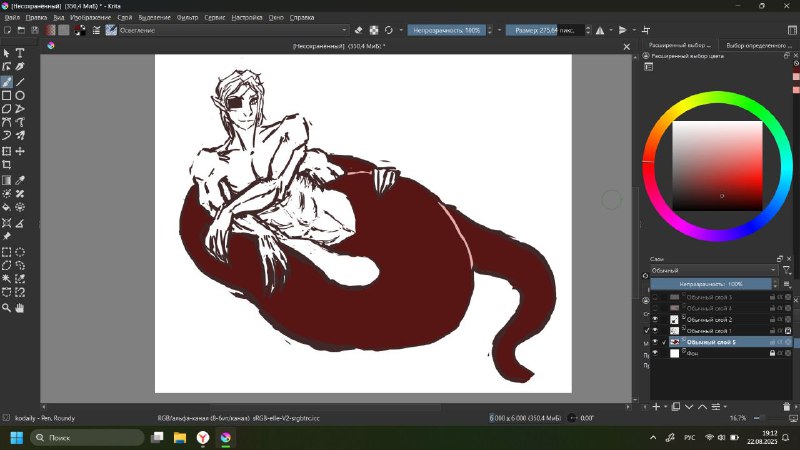
Task: Select the Text tool in toolbox
Action: tap(20, 53)
